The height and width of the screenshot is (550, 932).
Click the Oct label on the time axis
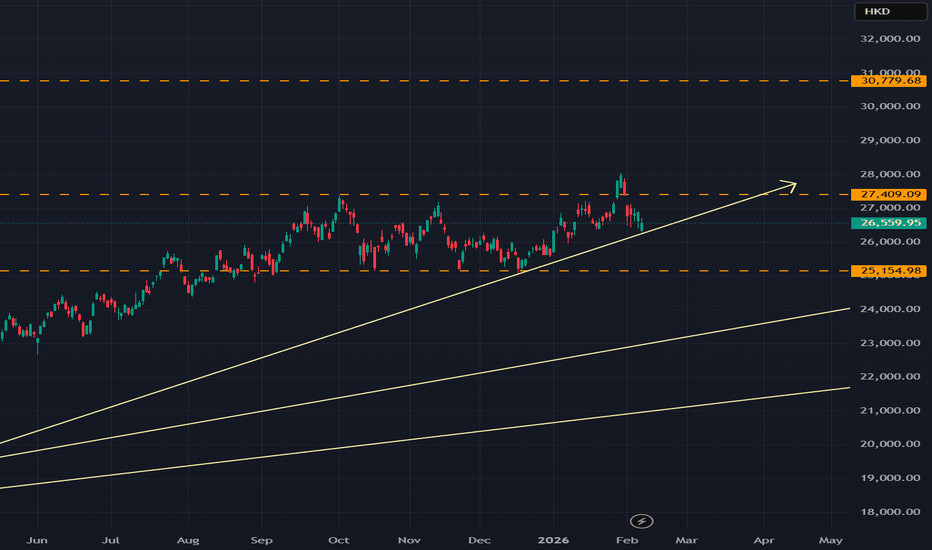339,540
